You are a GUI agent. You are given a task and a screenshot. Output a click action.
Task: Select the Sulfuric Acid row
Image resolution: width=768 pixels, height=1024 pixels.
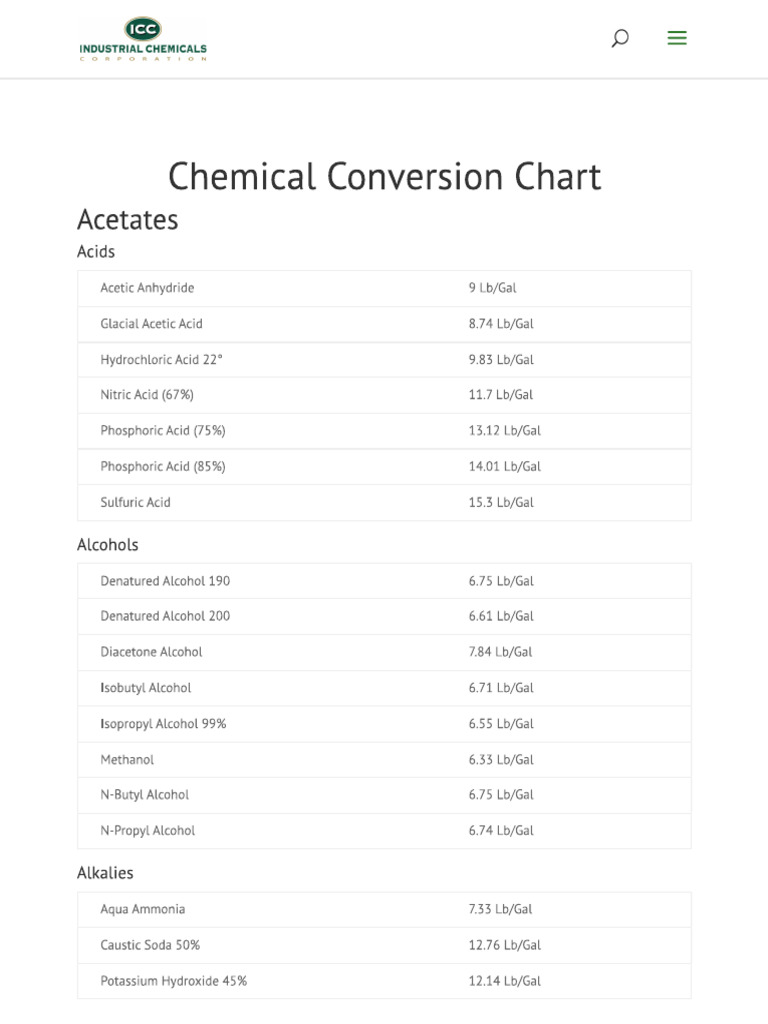point(136,503)
